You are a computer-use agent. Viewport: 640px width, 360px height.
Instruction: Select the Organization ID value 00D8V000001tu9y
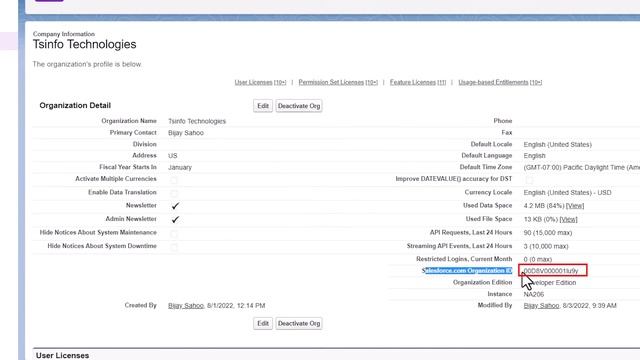pos(551,271)
